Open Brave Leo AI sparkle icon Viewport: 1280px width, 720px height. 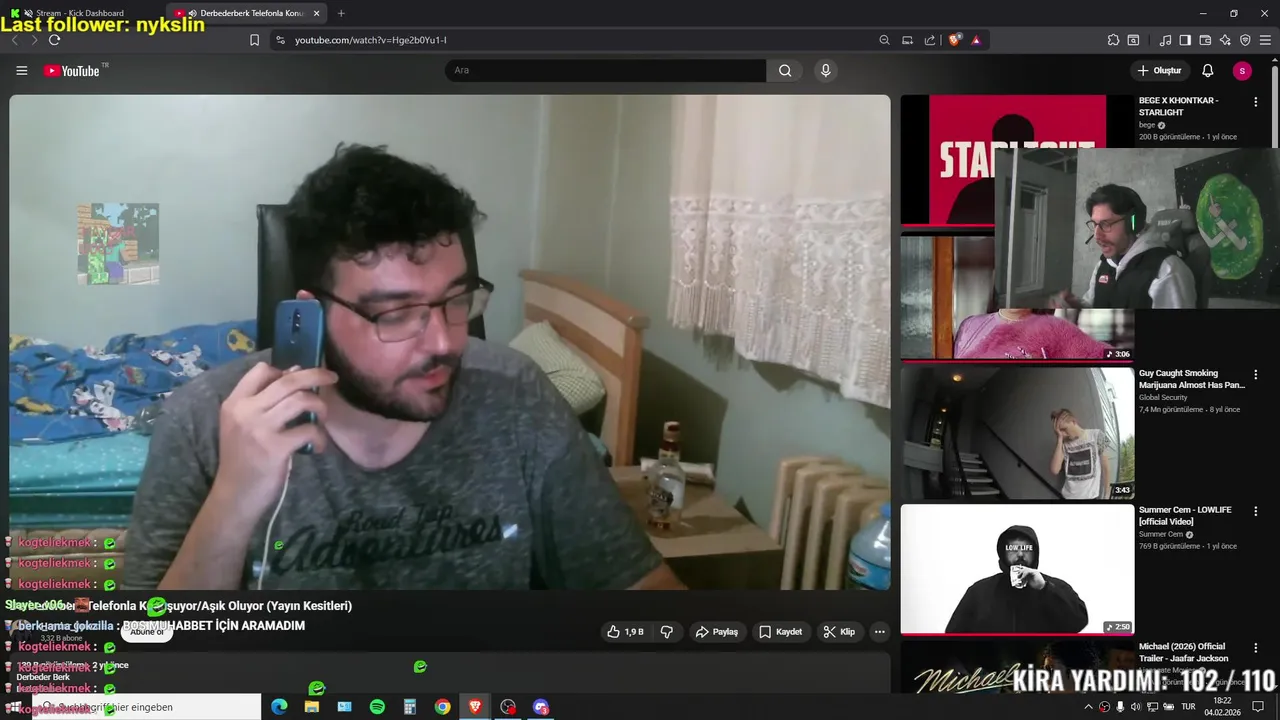click(1225, 40)
